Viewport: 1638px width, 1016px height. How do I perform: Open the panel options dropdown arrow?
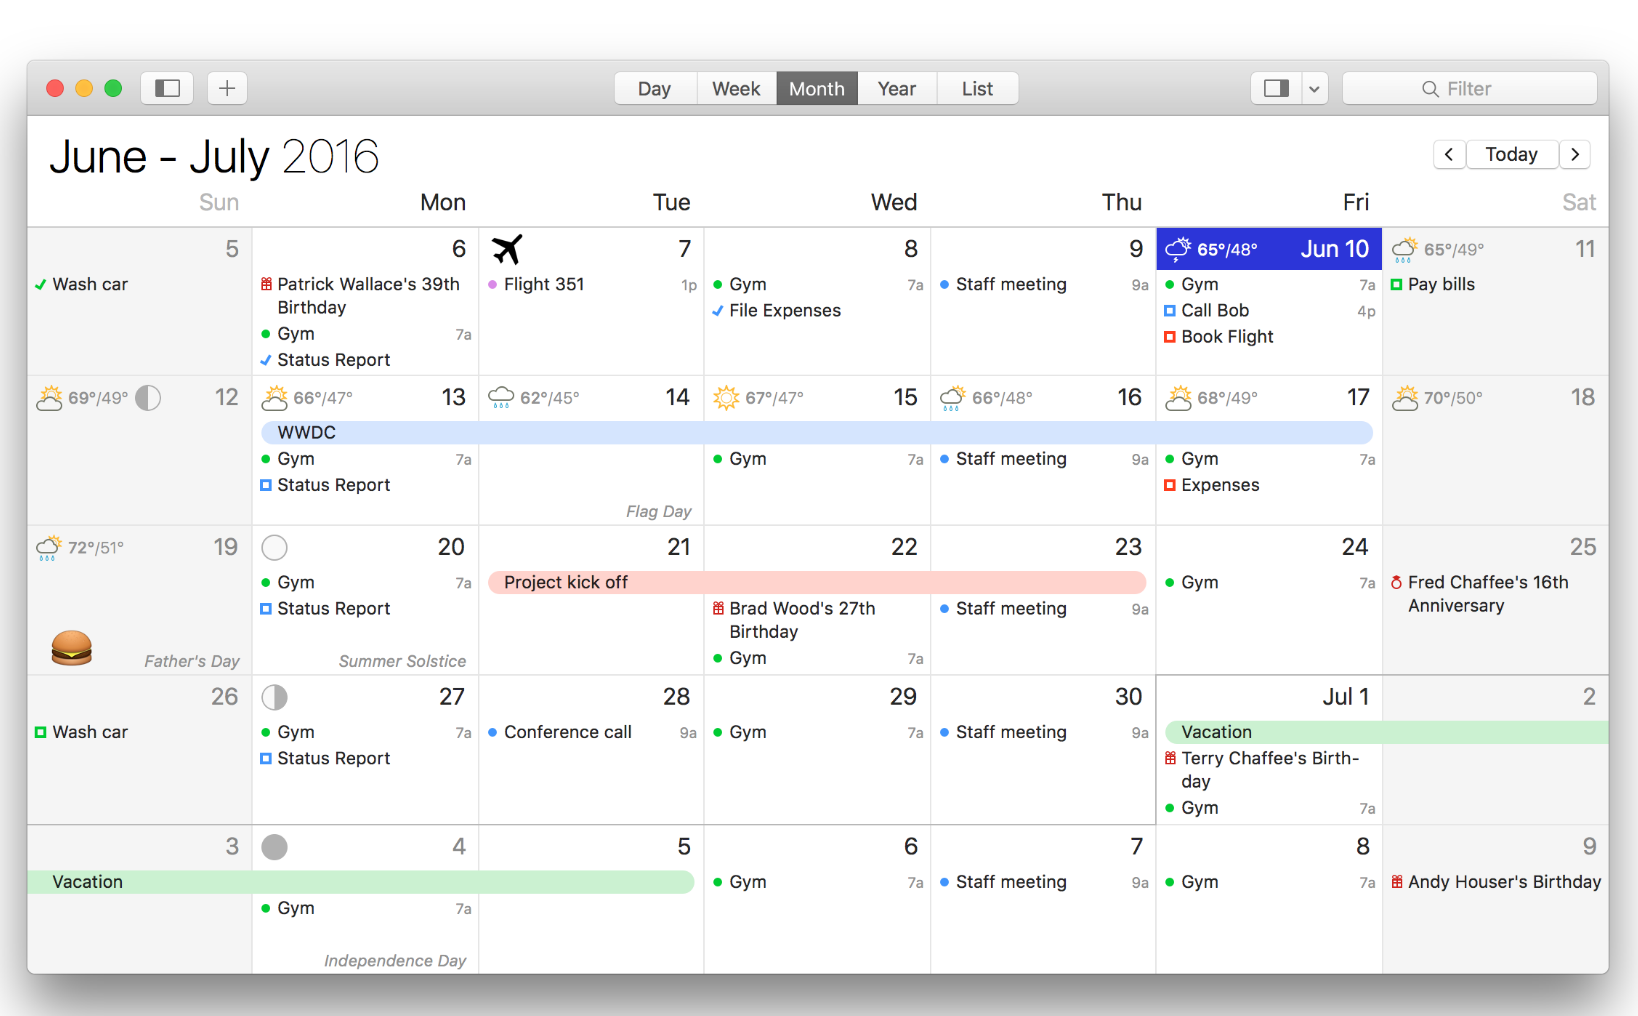(x=1314, y=88)
